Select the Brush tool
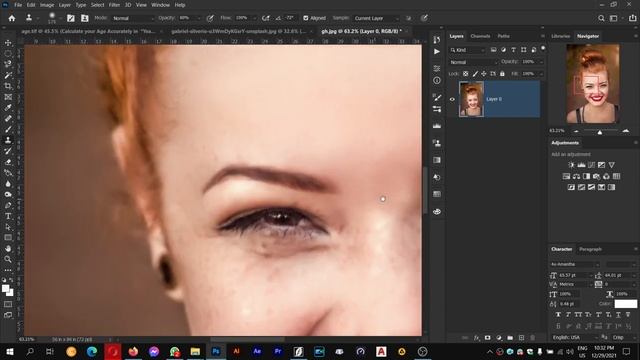The width and height of the screenshot is (640, 360). pyautogui.click(x=8, y=129)
